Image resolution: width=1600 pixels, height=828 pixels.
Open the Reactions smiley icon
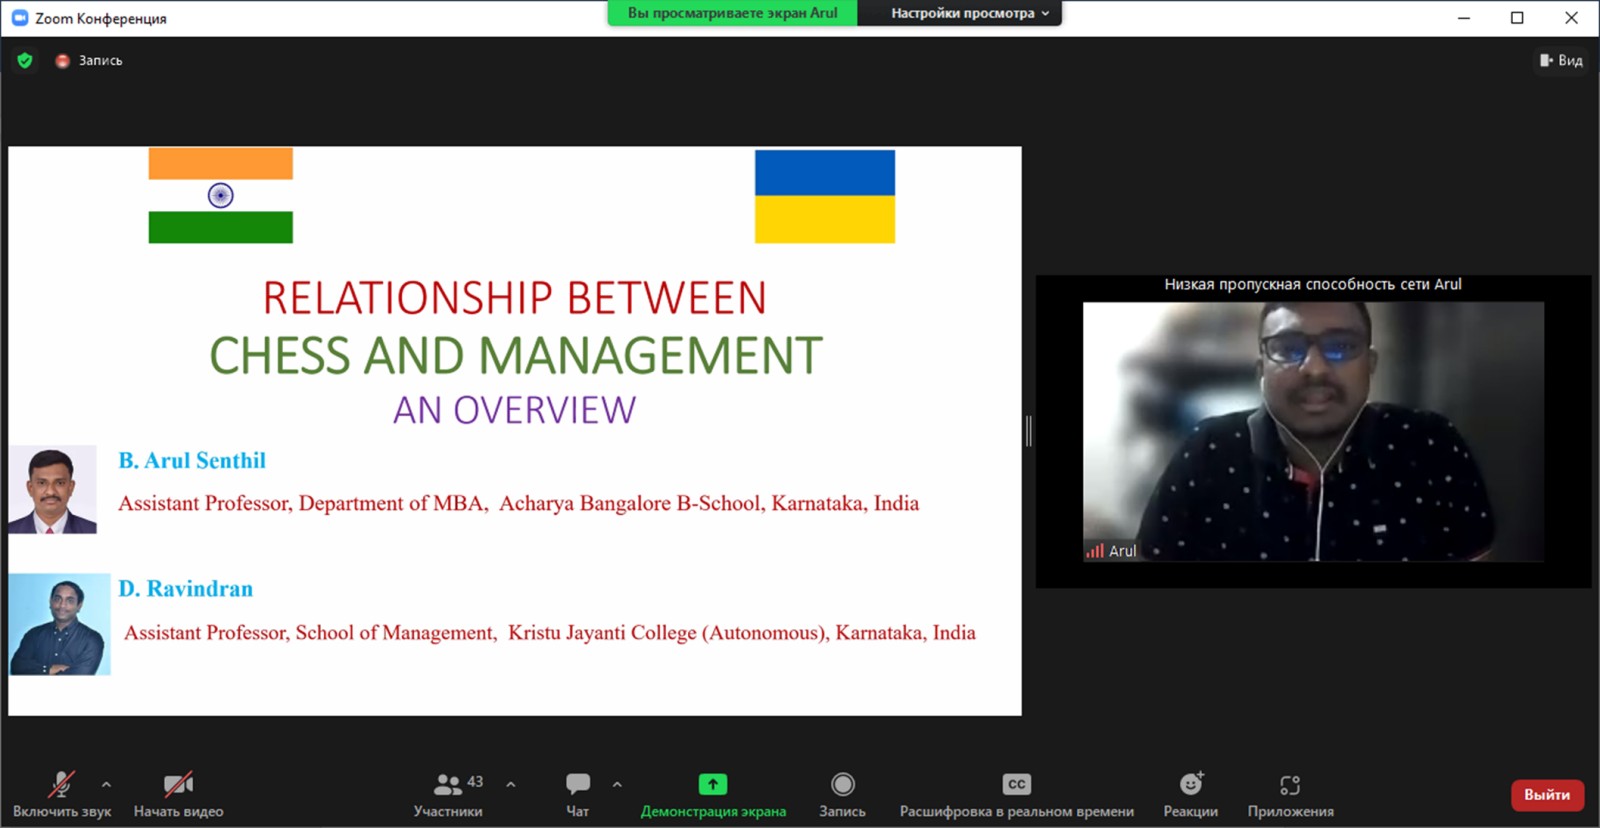coord(1190,784)
